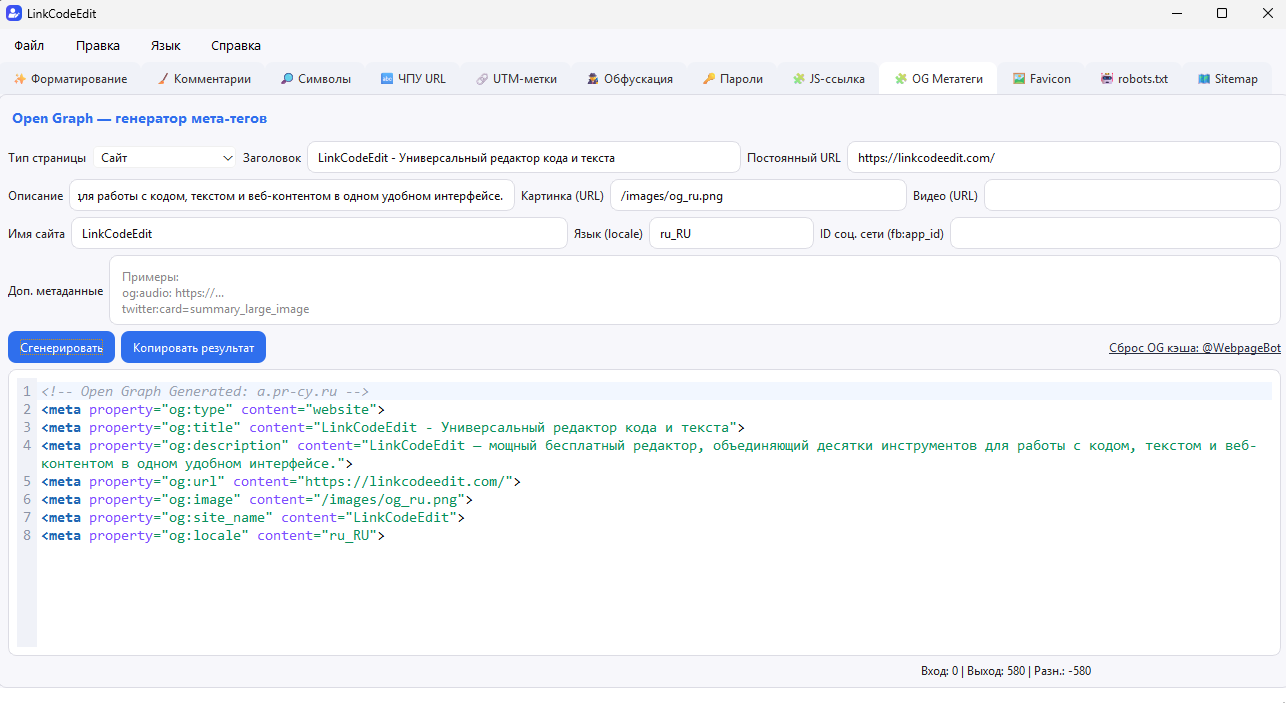The height and width of the screenshot is (703, 1286).
Task: Open the Файл menu
Action: coord(29,46)
